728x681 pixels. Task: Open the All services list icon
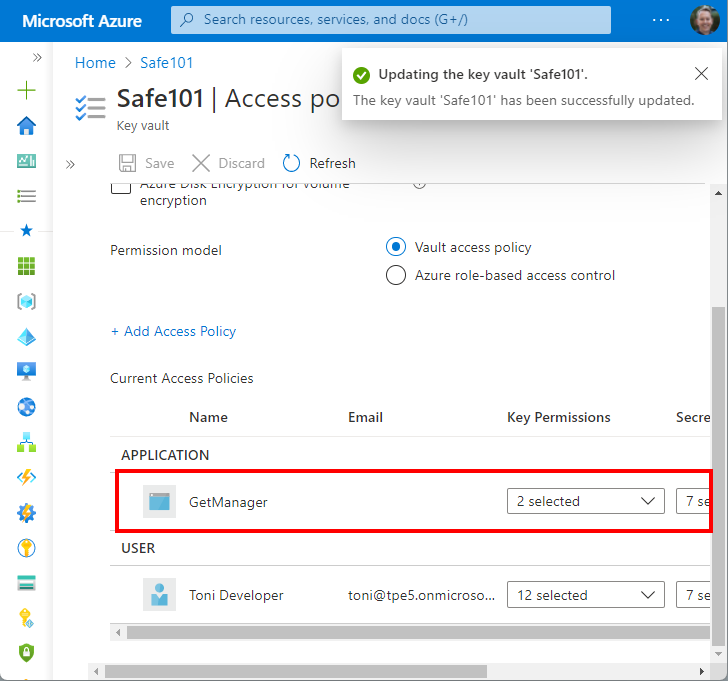(26, 196)
